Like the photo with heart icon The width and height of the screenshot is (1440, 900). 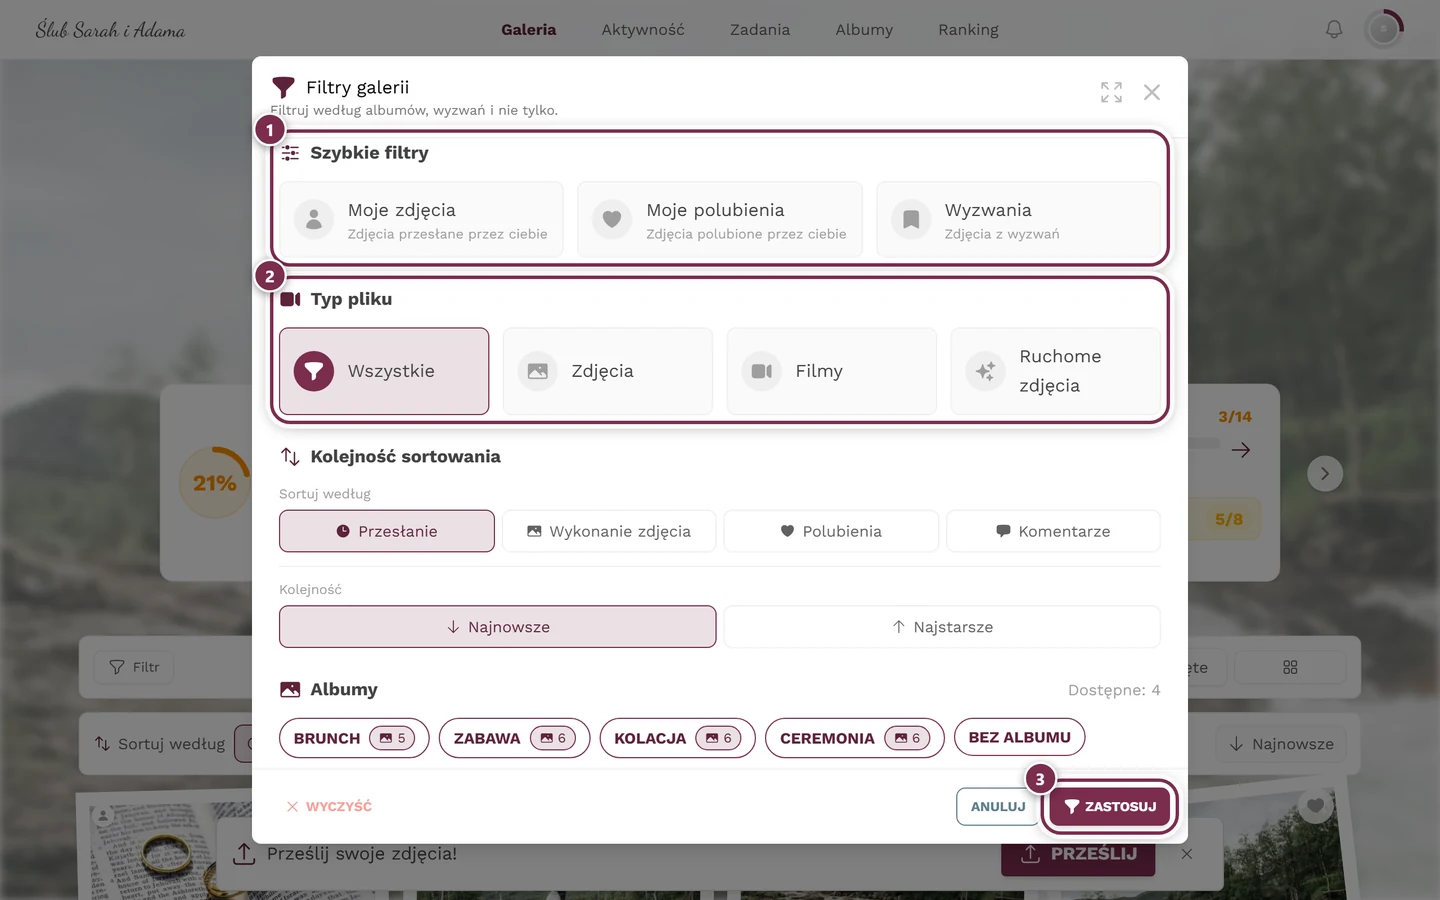[1315, 805]
